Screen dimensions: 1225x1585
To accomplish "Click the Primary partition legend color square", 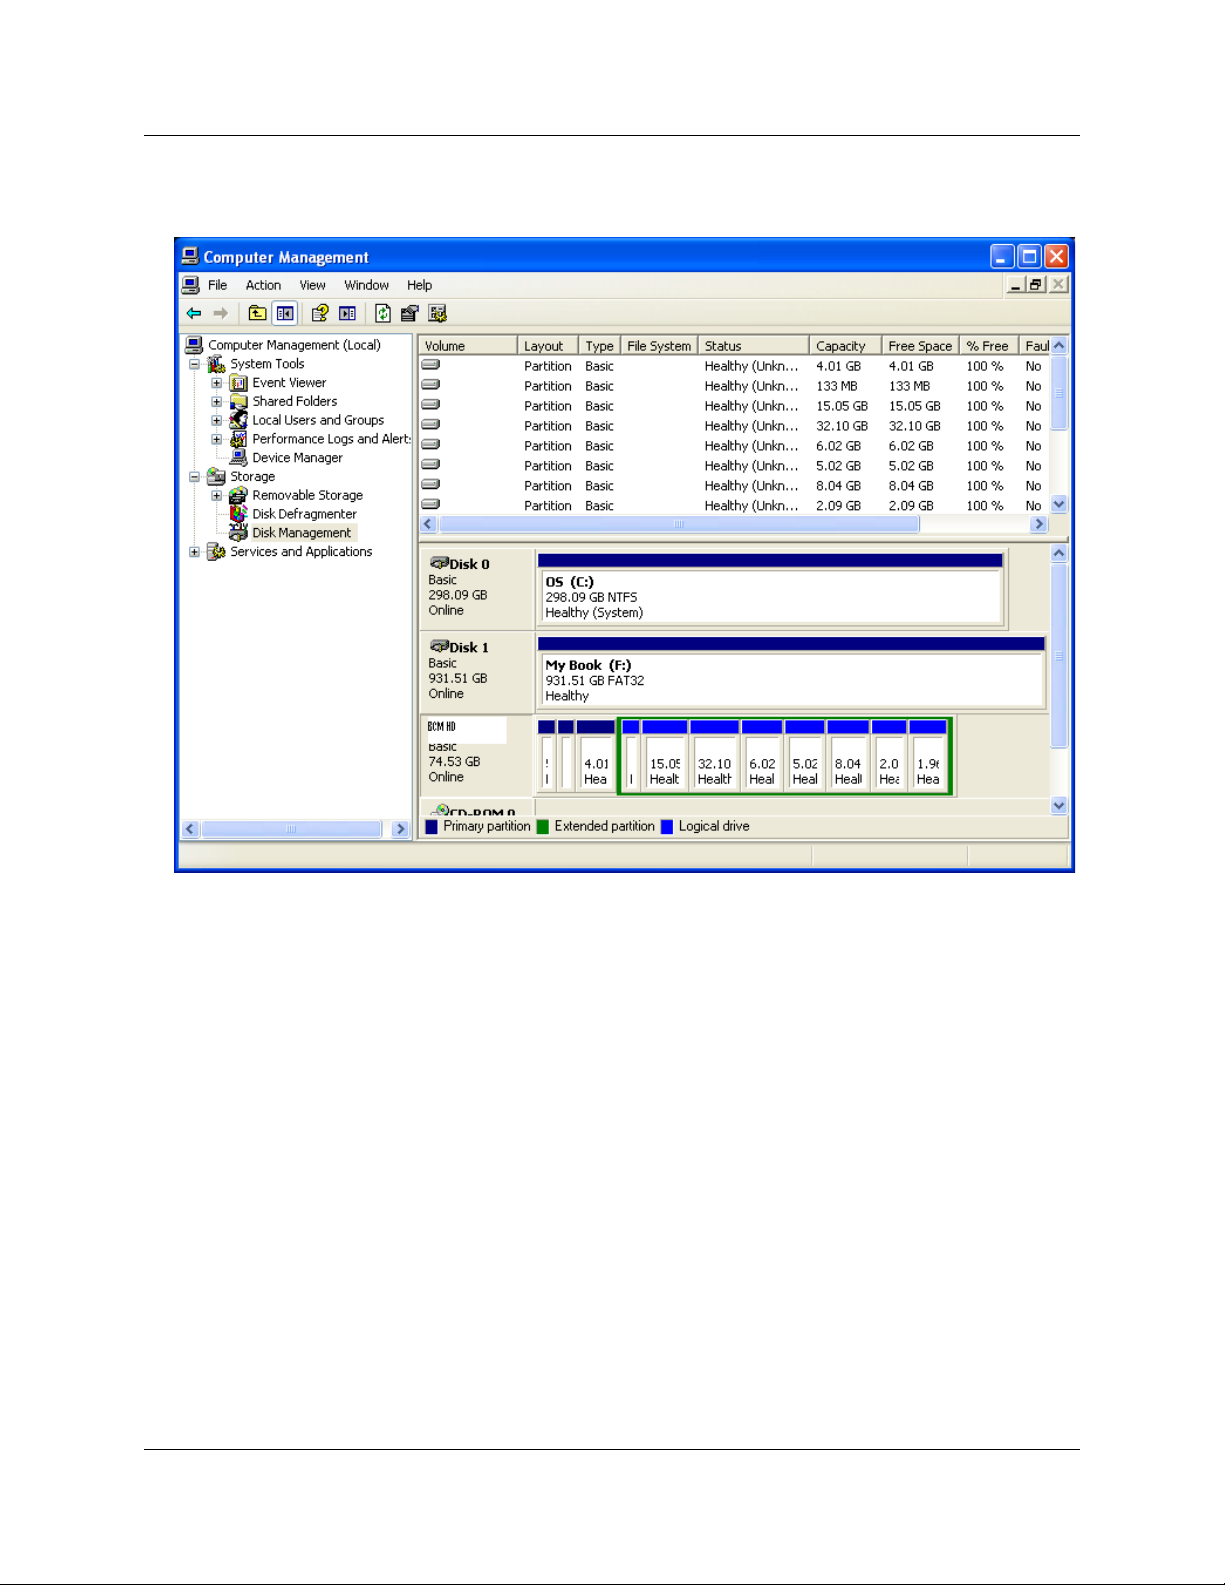I will [432, 827].
